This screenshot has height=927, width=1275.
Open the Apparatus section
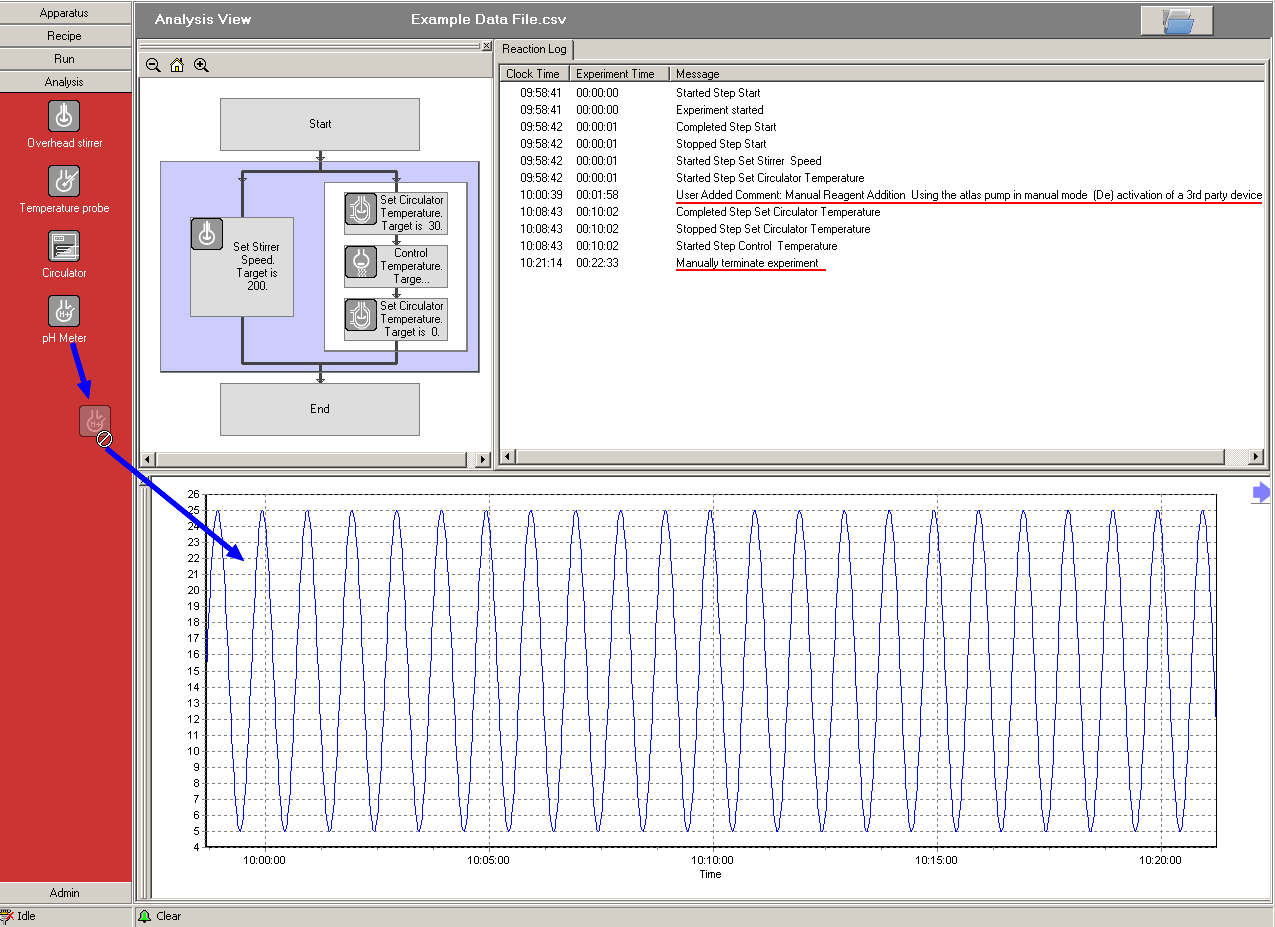point(65,12)
